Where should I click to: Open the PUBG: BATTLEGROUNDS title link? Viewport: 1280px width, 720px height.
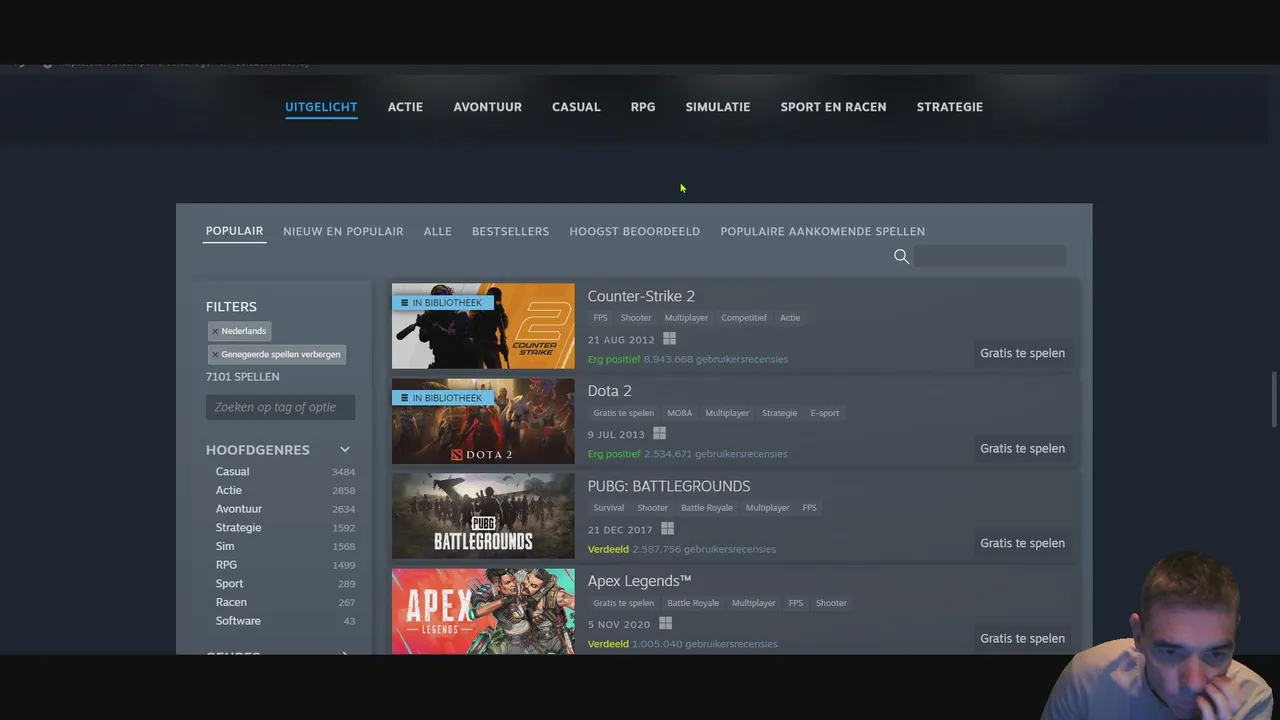(x=669, y=486)
